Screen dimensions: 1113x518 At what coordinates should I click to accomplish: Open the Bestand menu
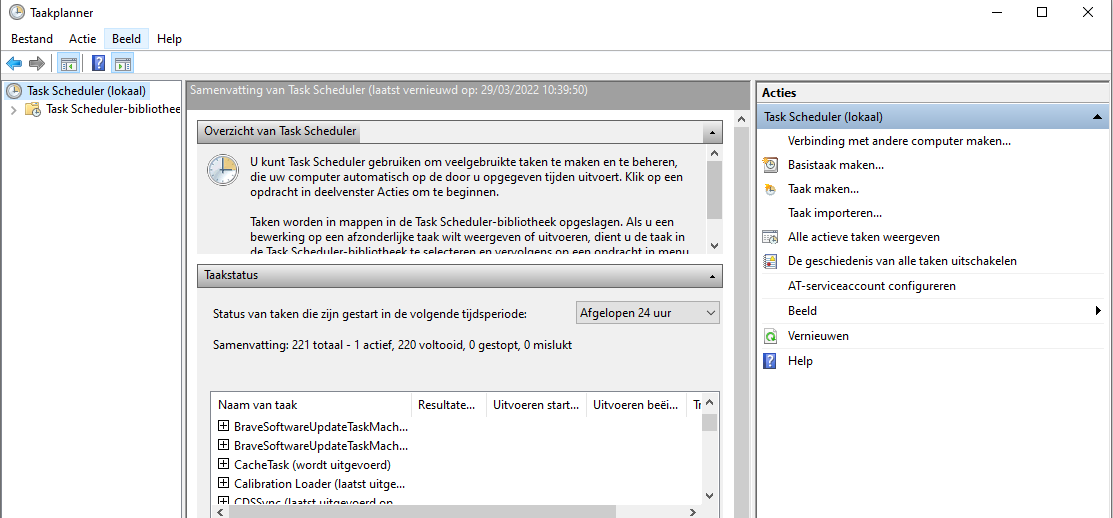click(x=32, y=39)
